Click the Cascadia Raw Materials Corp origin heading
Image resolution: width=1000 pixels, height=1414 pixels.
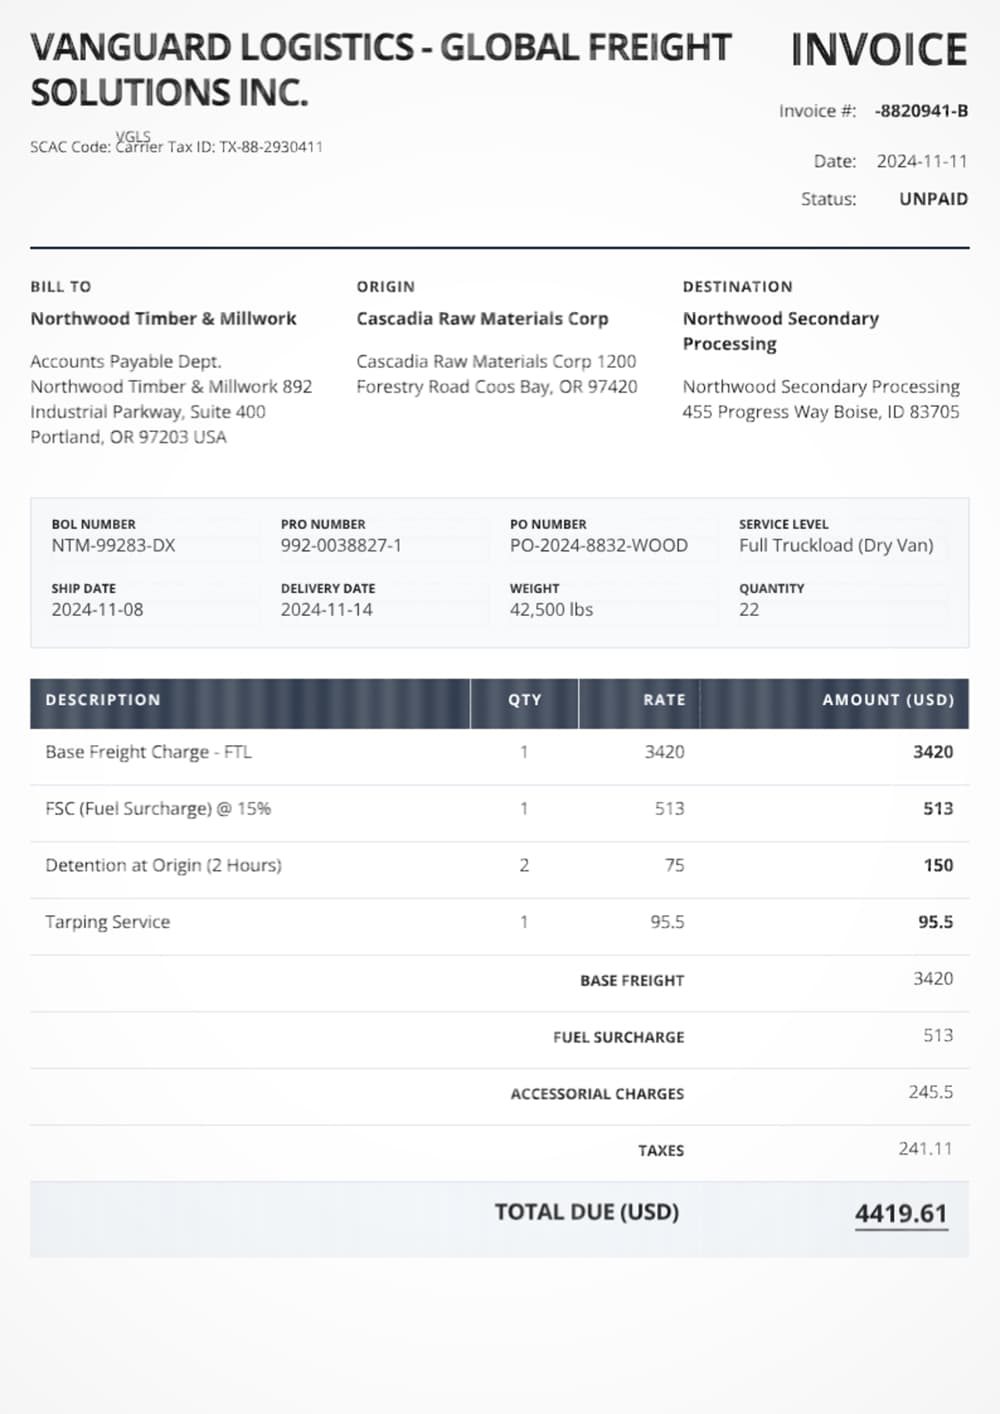[x=482, y=319]
